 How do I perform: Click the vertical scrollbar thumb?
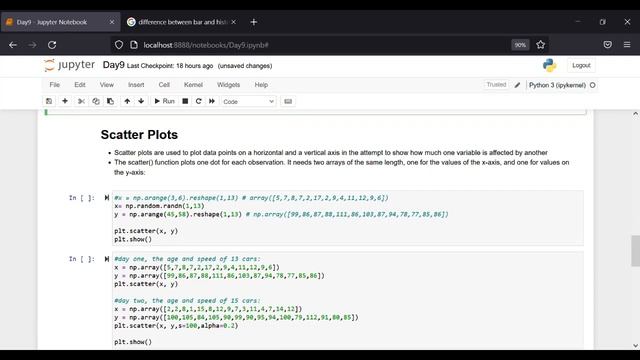[x=635, y=251]
